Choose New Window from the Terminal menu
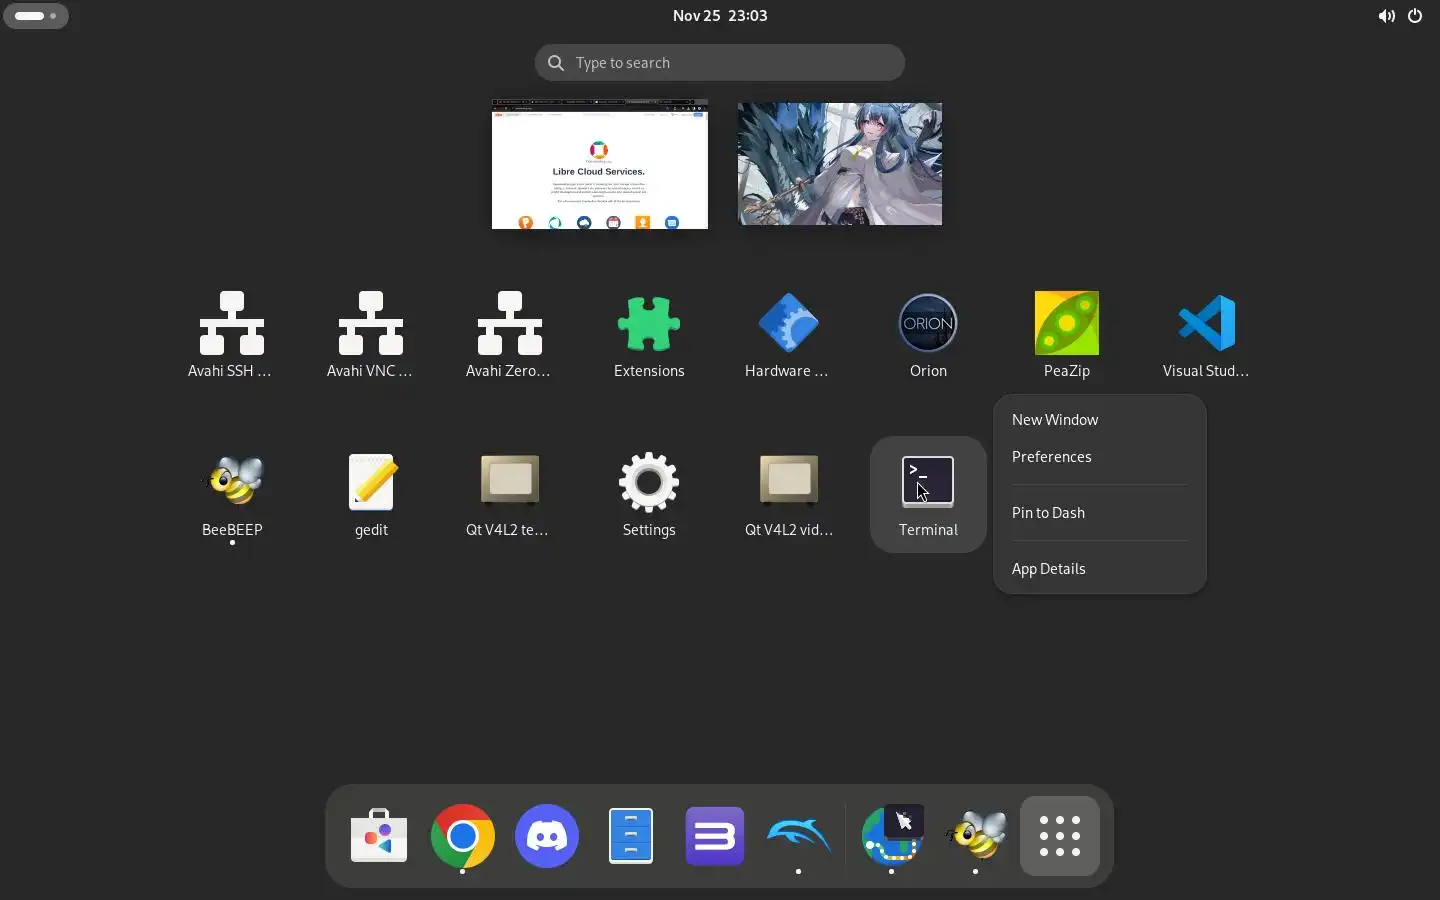Screen dimensions: 1440x900 point(1101,421)
